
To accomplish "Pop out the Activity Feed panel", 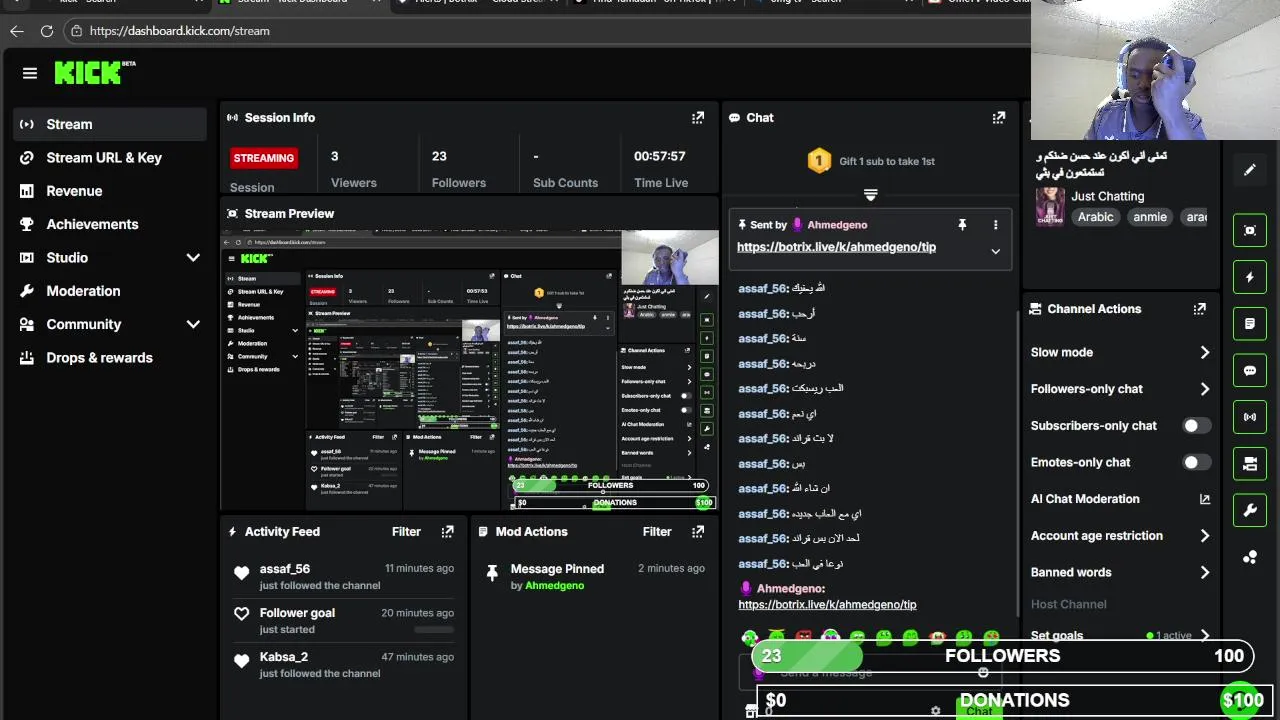I will [x=448, y=532].
